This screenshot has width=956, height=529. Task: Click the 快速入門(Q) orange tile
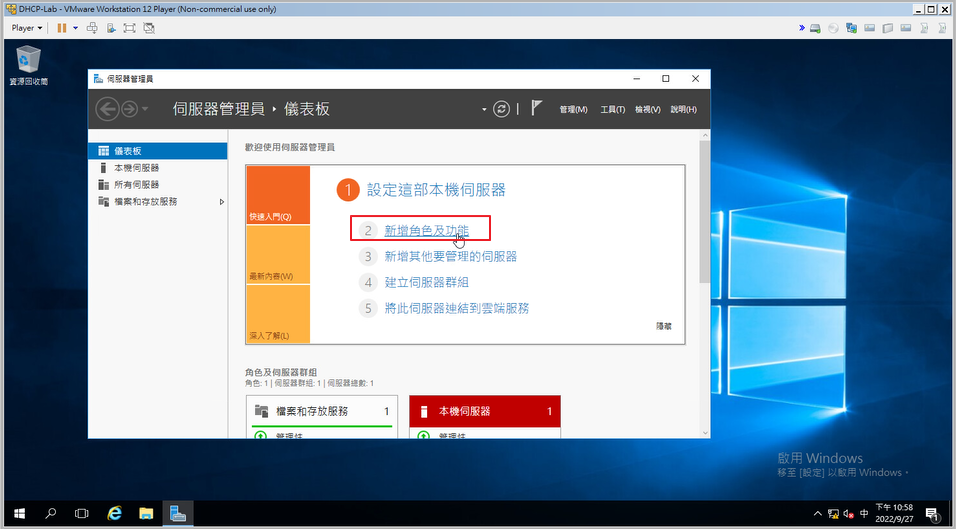[x=278, y=195]
